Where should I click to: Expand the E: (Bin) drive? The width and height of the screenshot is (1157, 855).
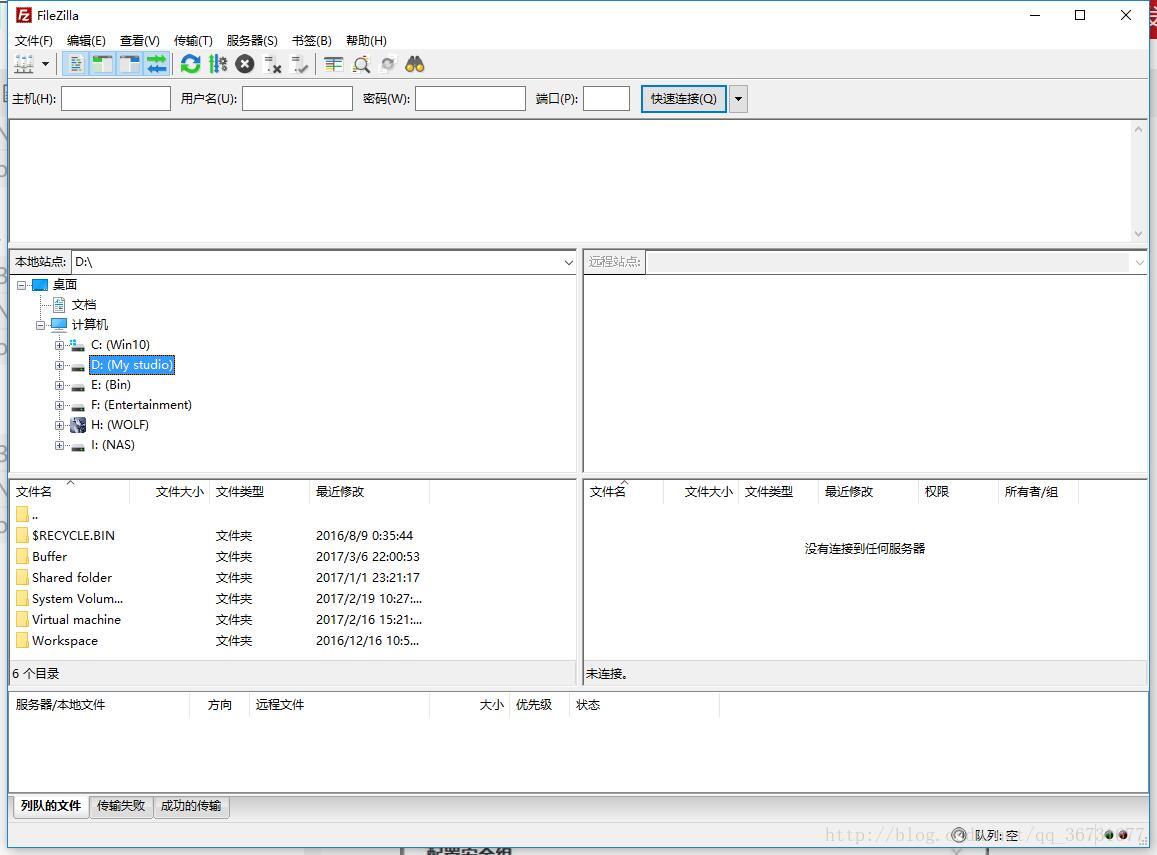(x=60, y=385)
